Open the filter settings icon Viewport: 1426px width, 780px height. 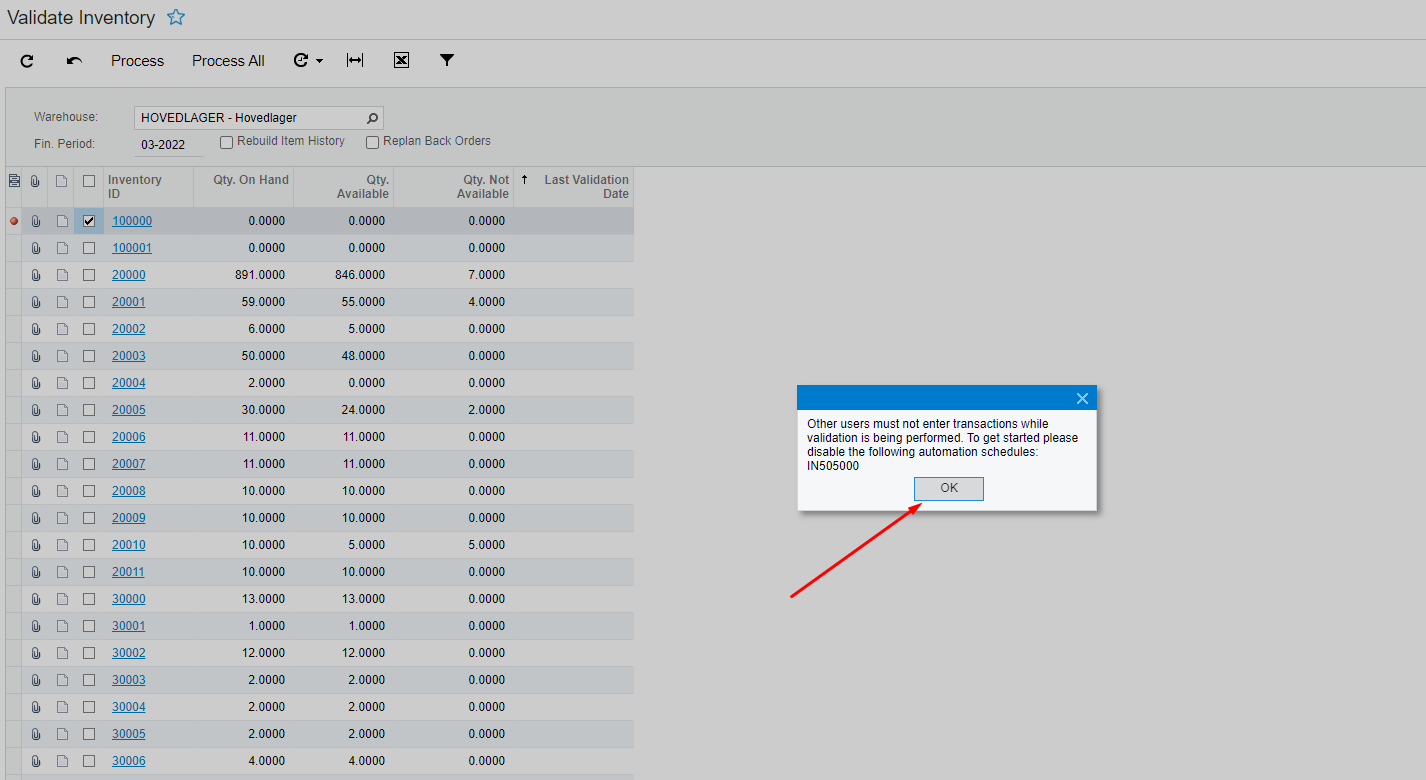click(447, 60)
